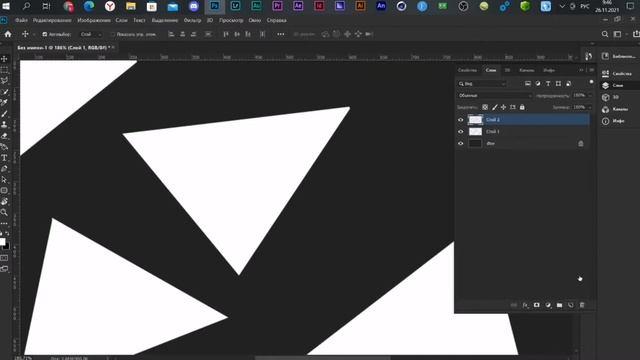This screenshot has height=360, width=640.
Task: Hide the Фон background layer
Action: click(461, 143)
